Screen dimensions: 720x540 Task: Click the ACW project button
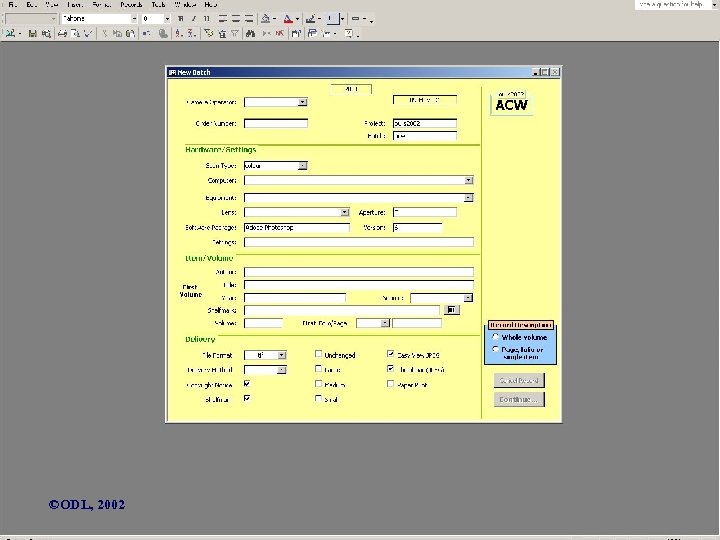pyautogui.click(x=512, y=103)
